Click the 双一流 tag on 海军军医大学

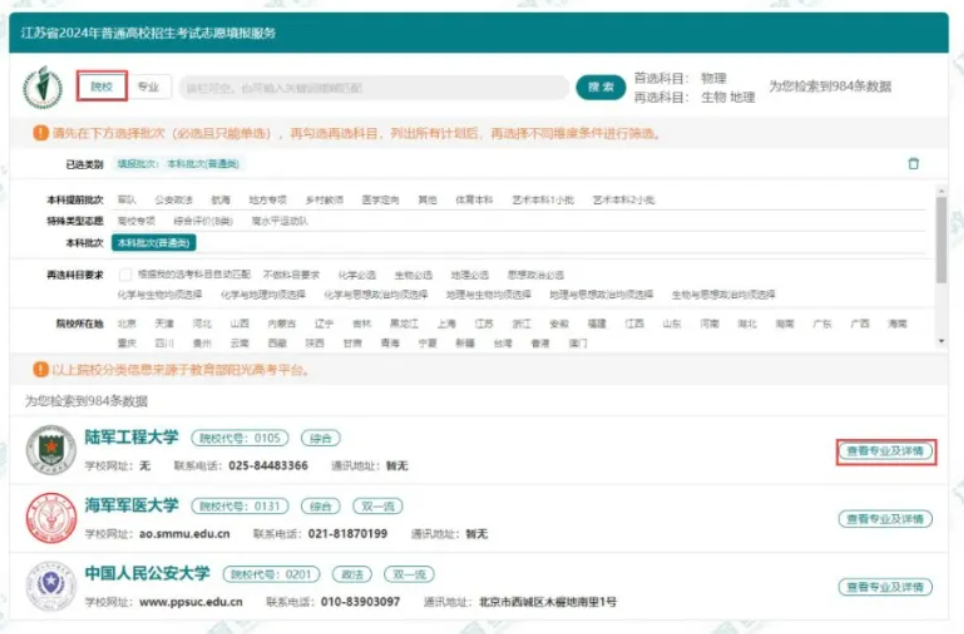click(377, 506)
